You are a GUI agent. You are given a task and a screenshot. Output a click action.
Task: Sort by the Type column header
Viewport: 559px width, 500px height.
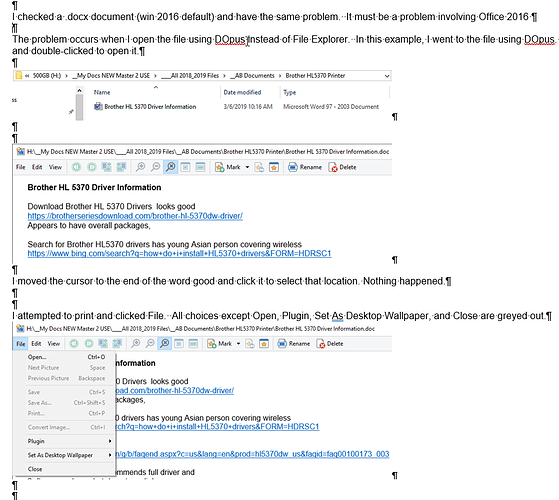click(289, 92)
